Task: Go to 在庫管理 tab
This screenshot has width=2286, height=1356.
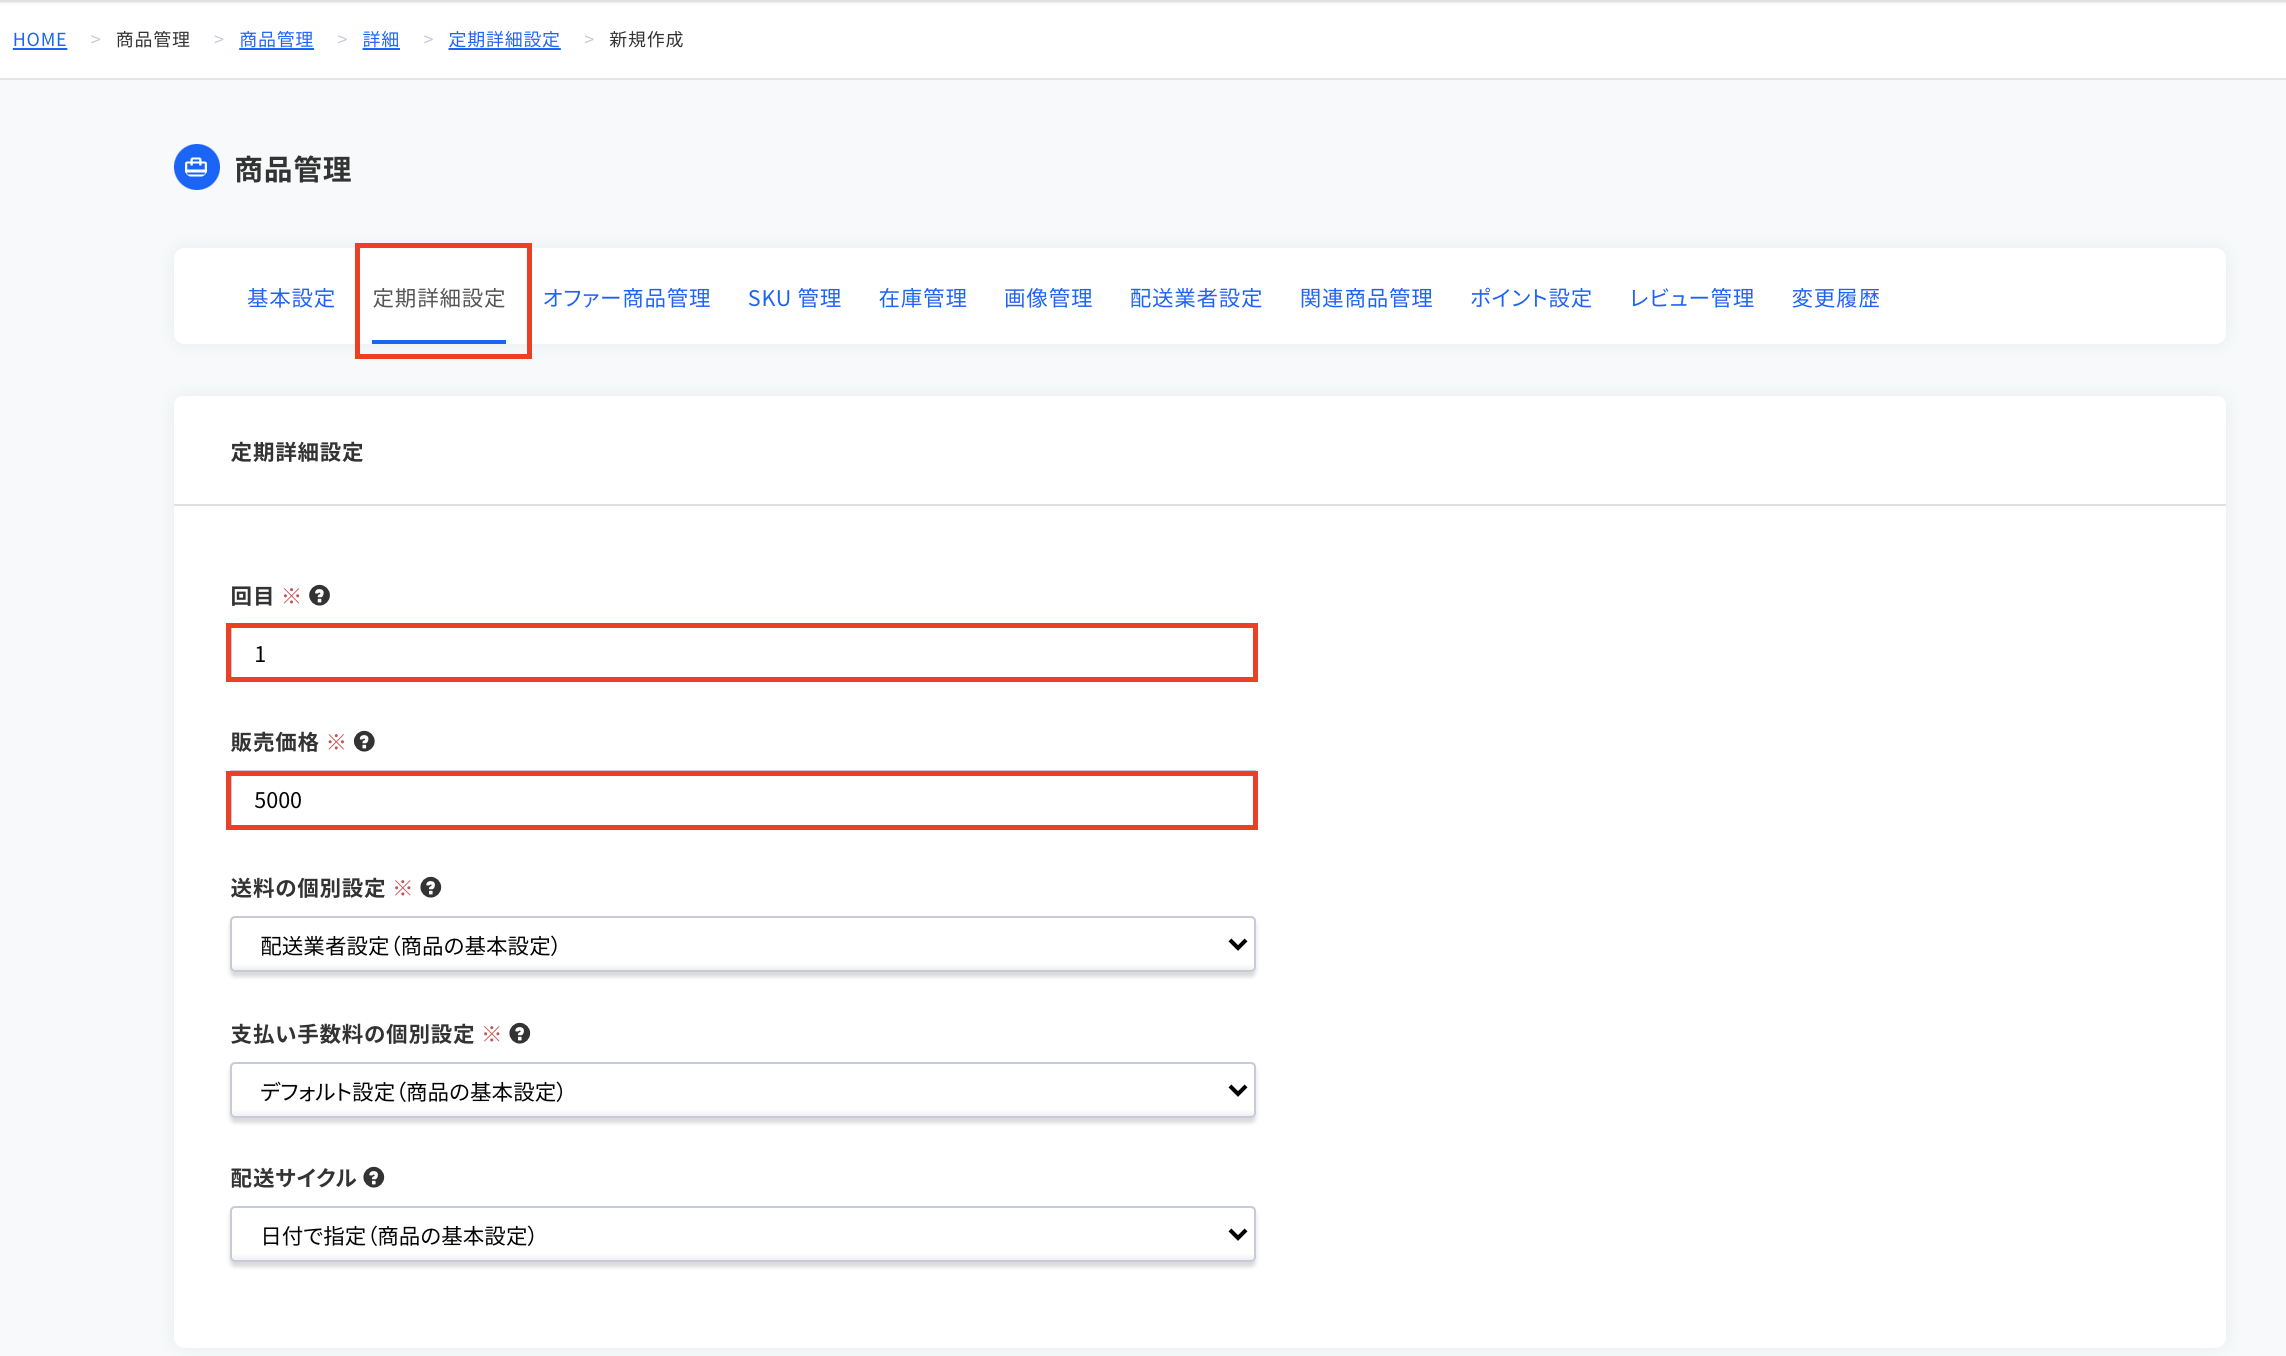Action: click(922, 298)
